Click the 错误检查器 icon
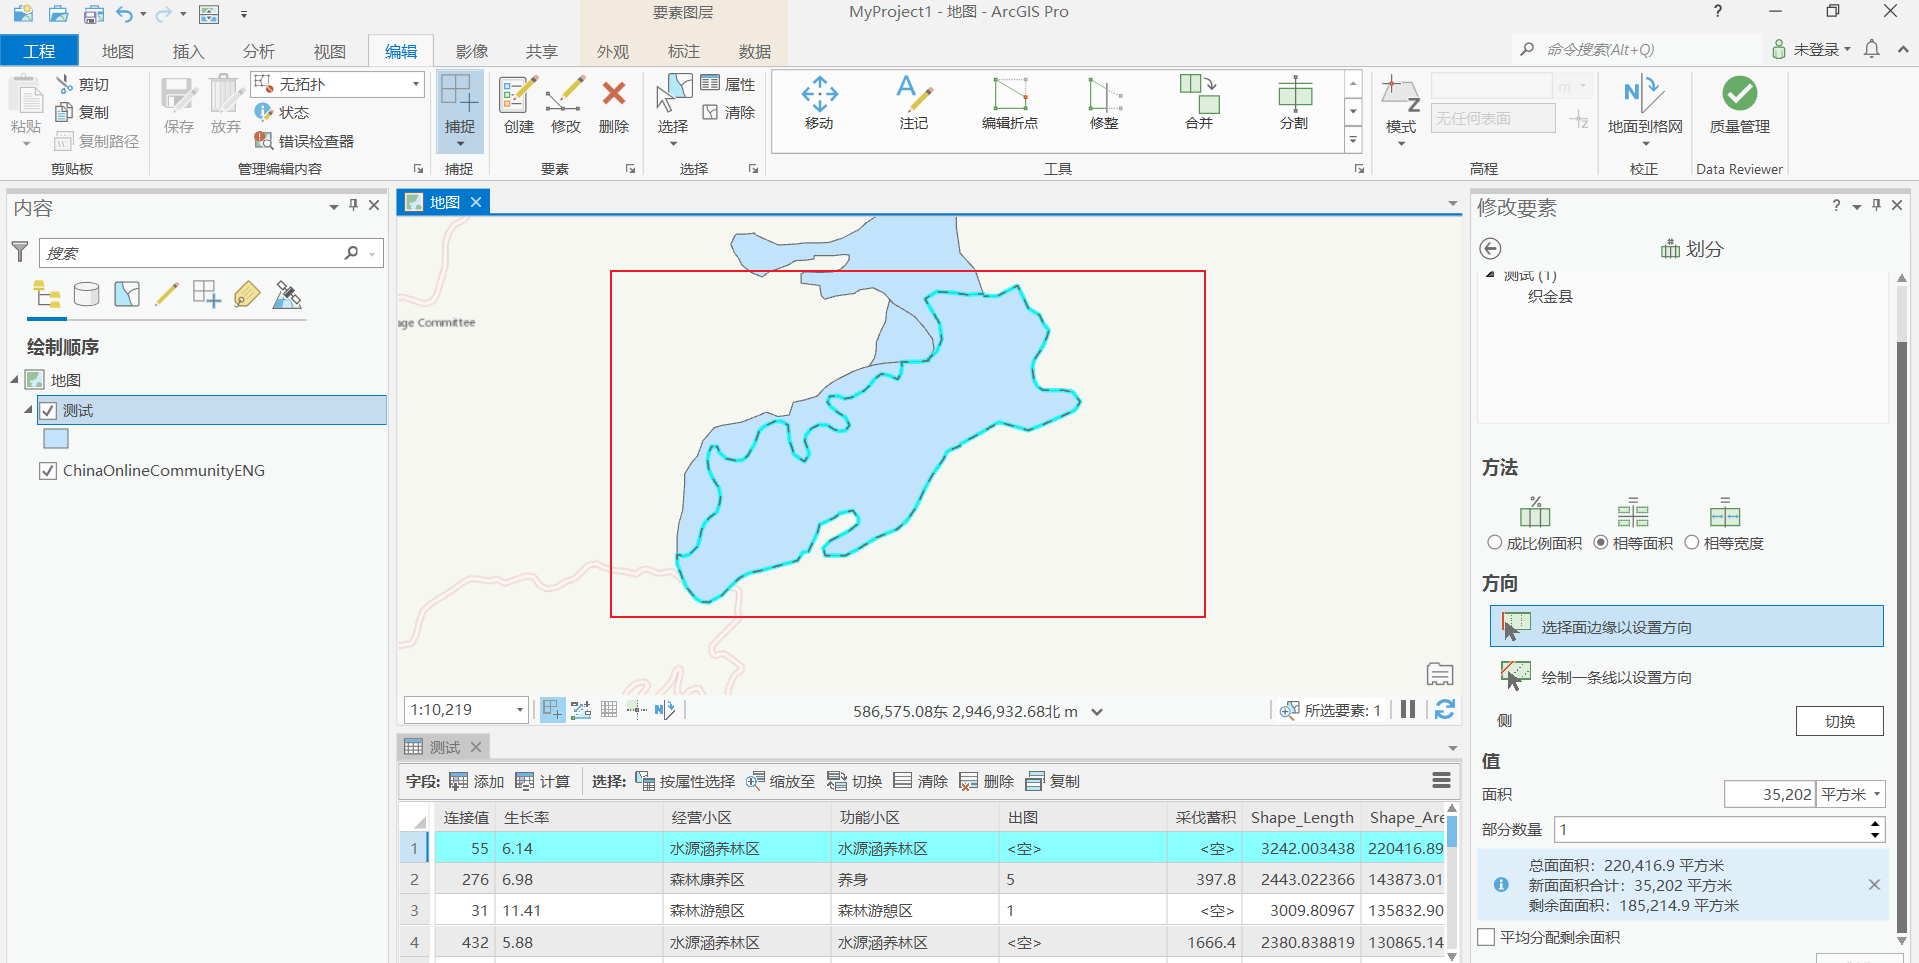This screenshot has width=1919, height=963. click(264, 140)
